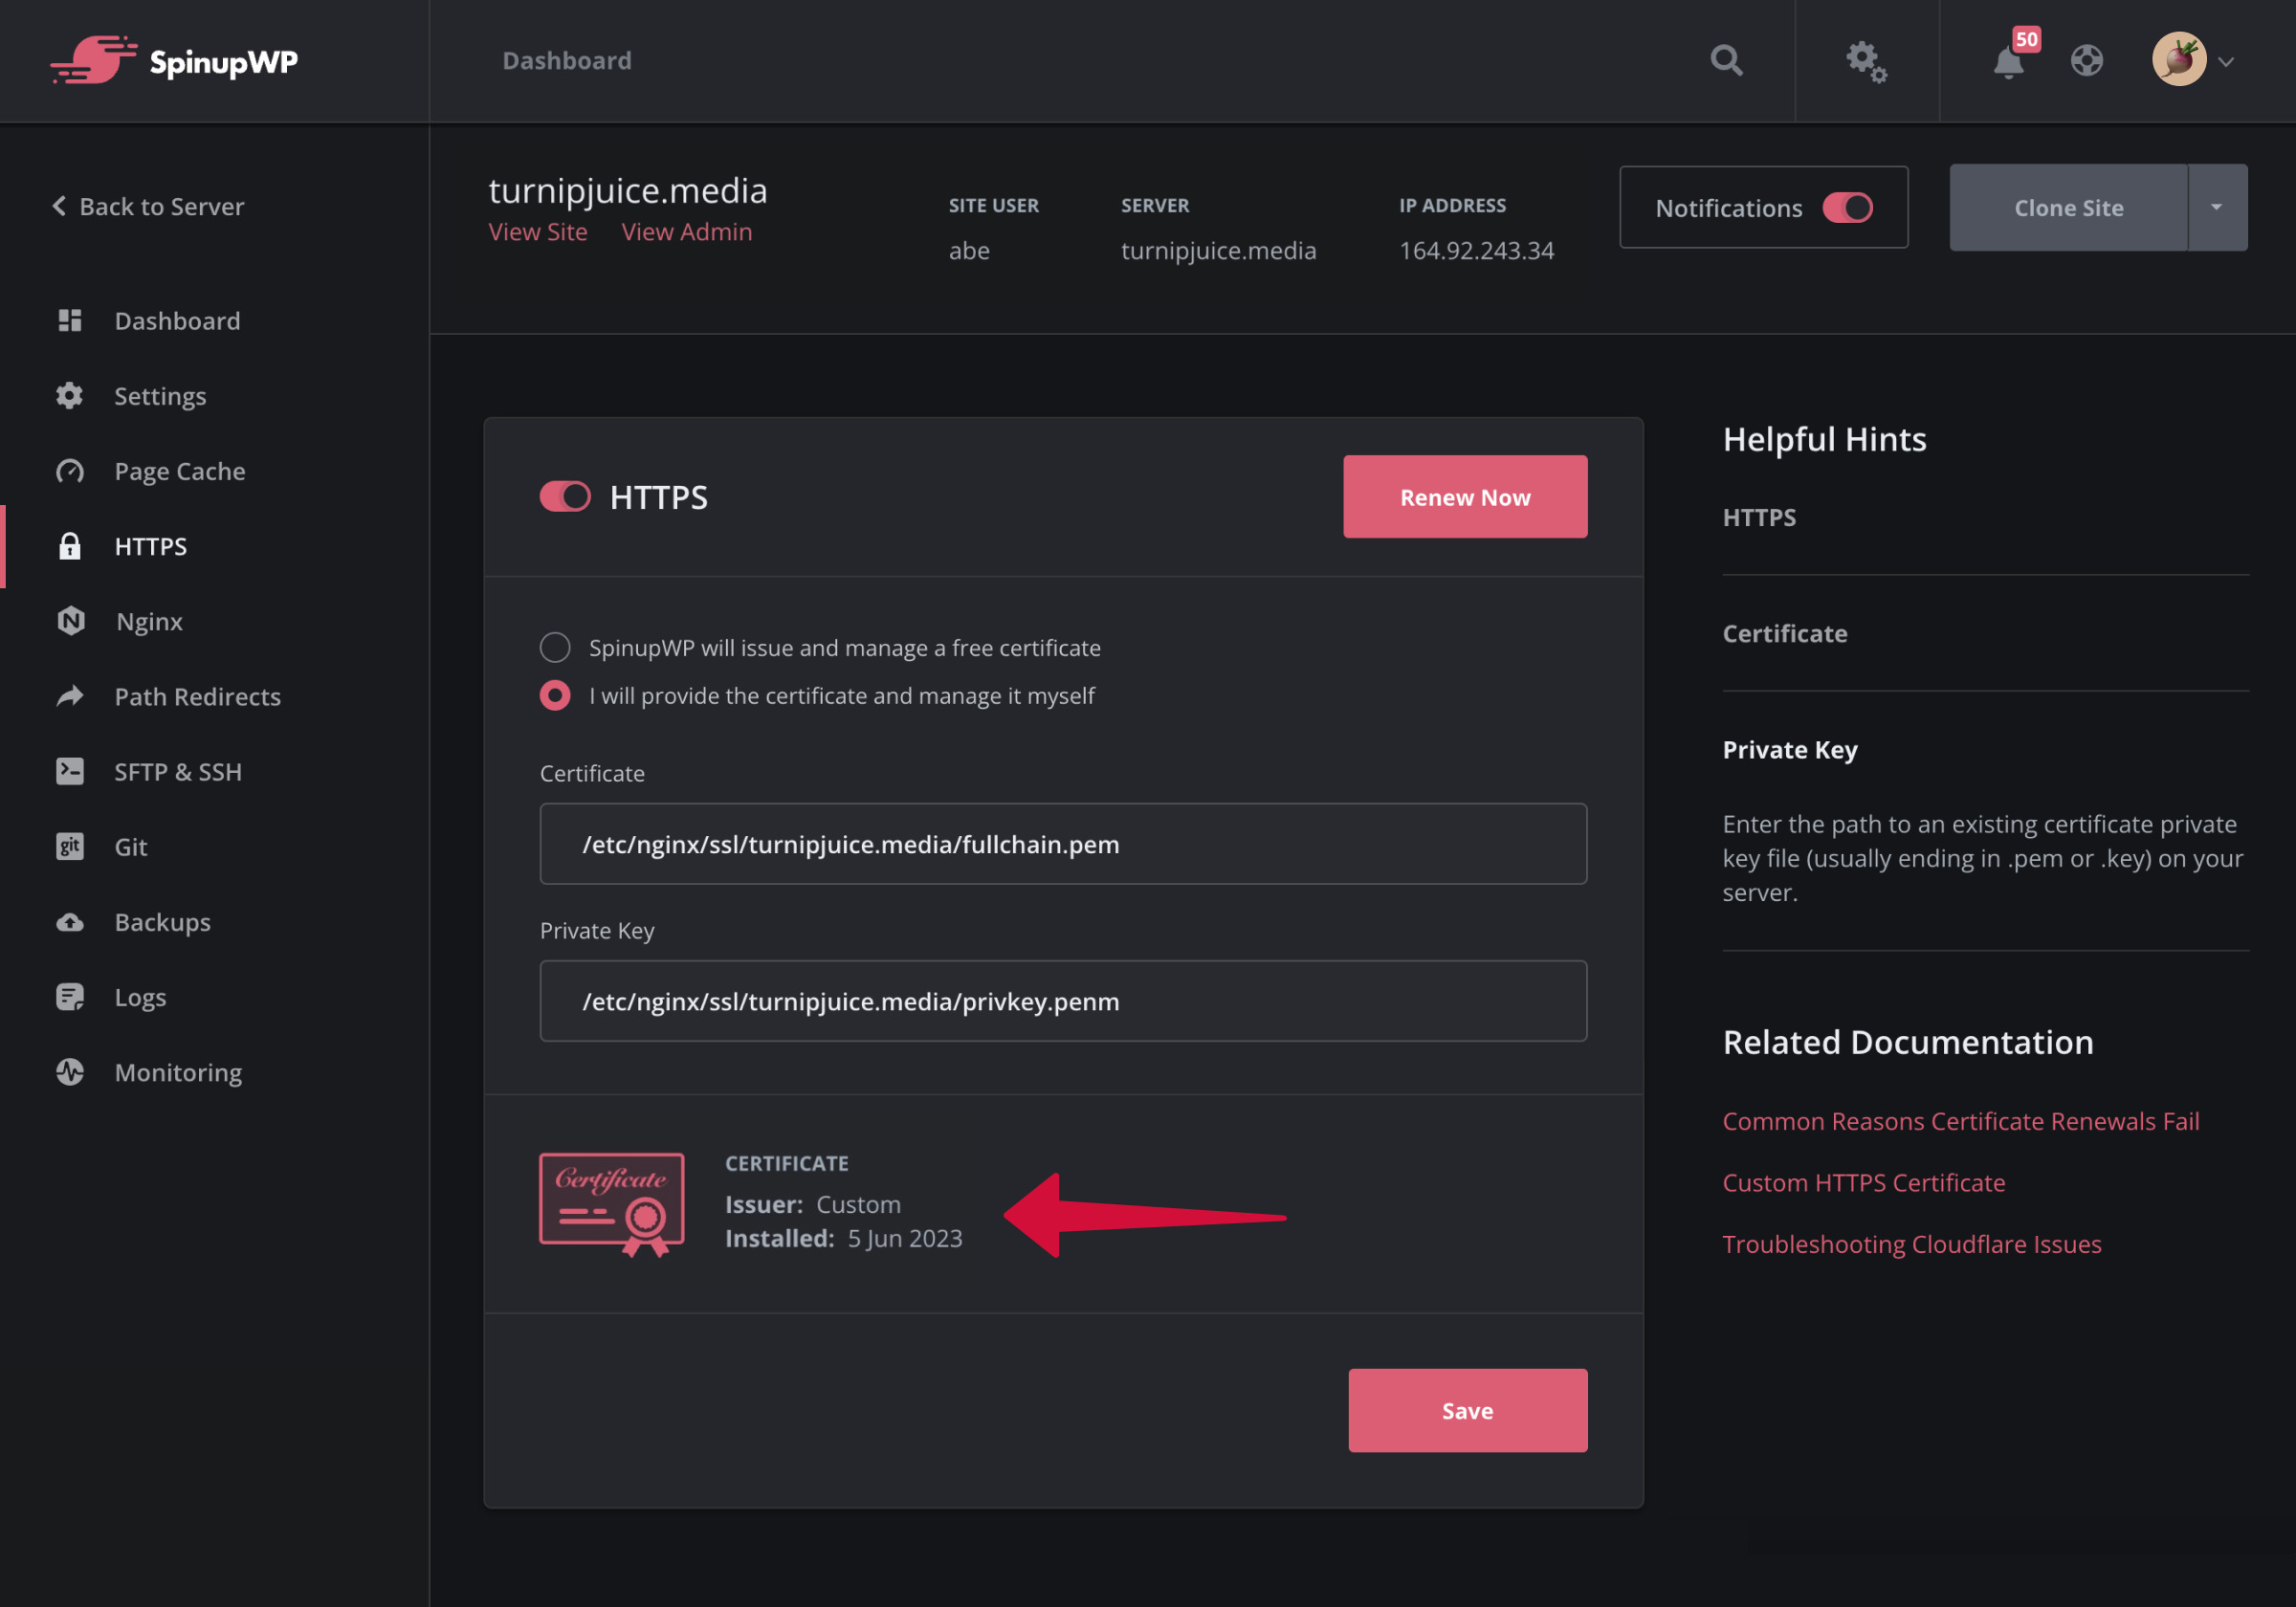Open Common Reasons Certificate Renewals Fail link

(1960, 1121)
